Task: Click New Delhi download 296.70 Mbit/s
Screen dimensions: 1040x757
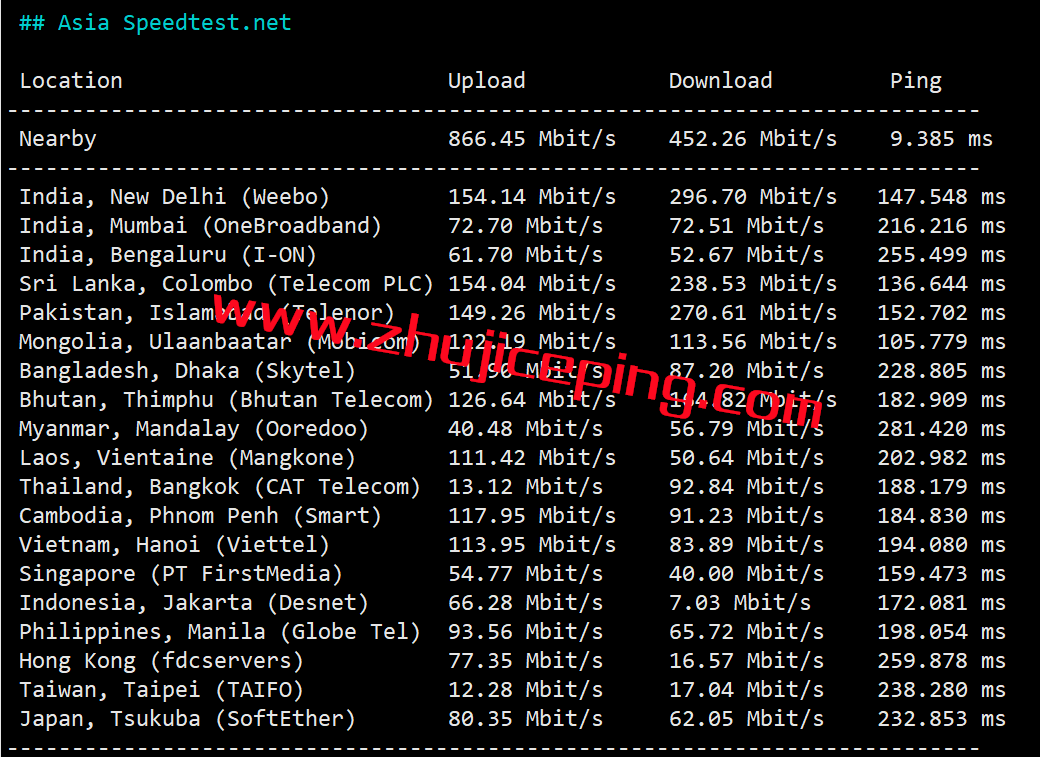Action: coord(753,197)
